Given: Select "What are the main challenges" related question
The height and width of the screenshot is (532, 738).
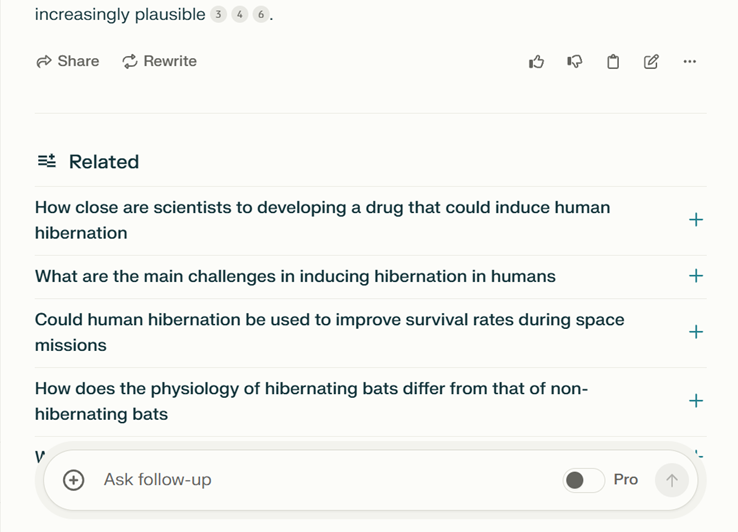Looking at the screenshot, I should point(295,276).
